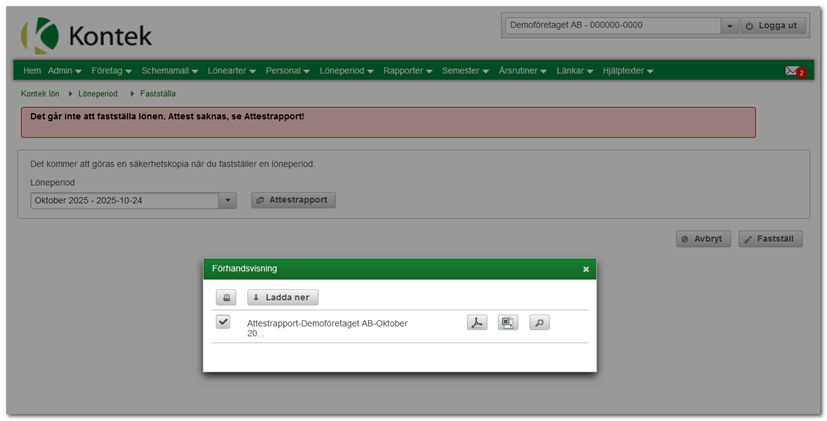Go to Hem in navigation bar
The image size is (827, 421).
(32, 71)
